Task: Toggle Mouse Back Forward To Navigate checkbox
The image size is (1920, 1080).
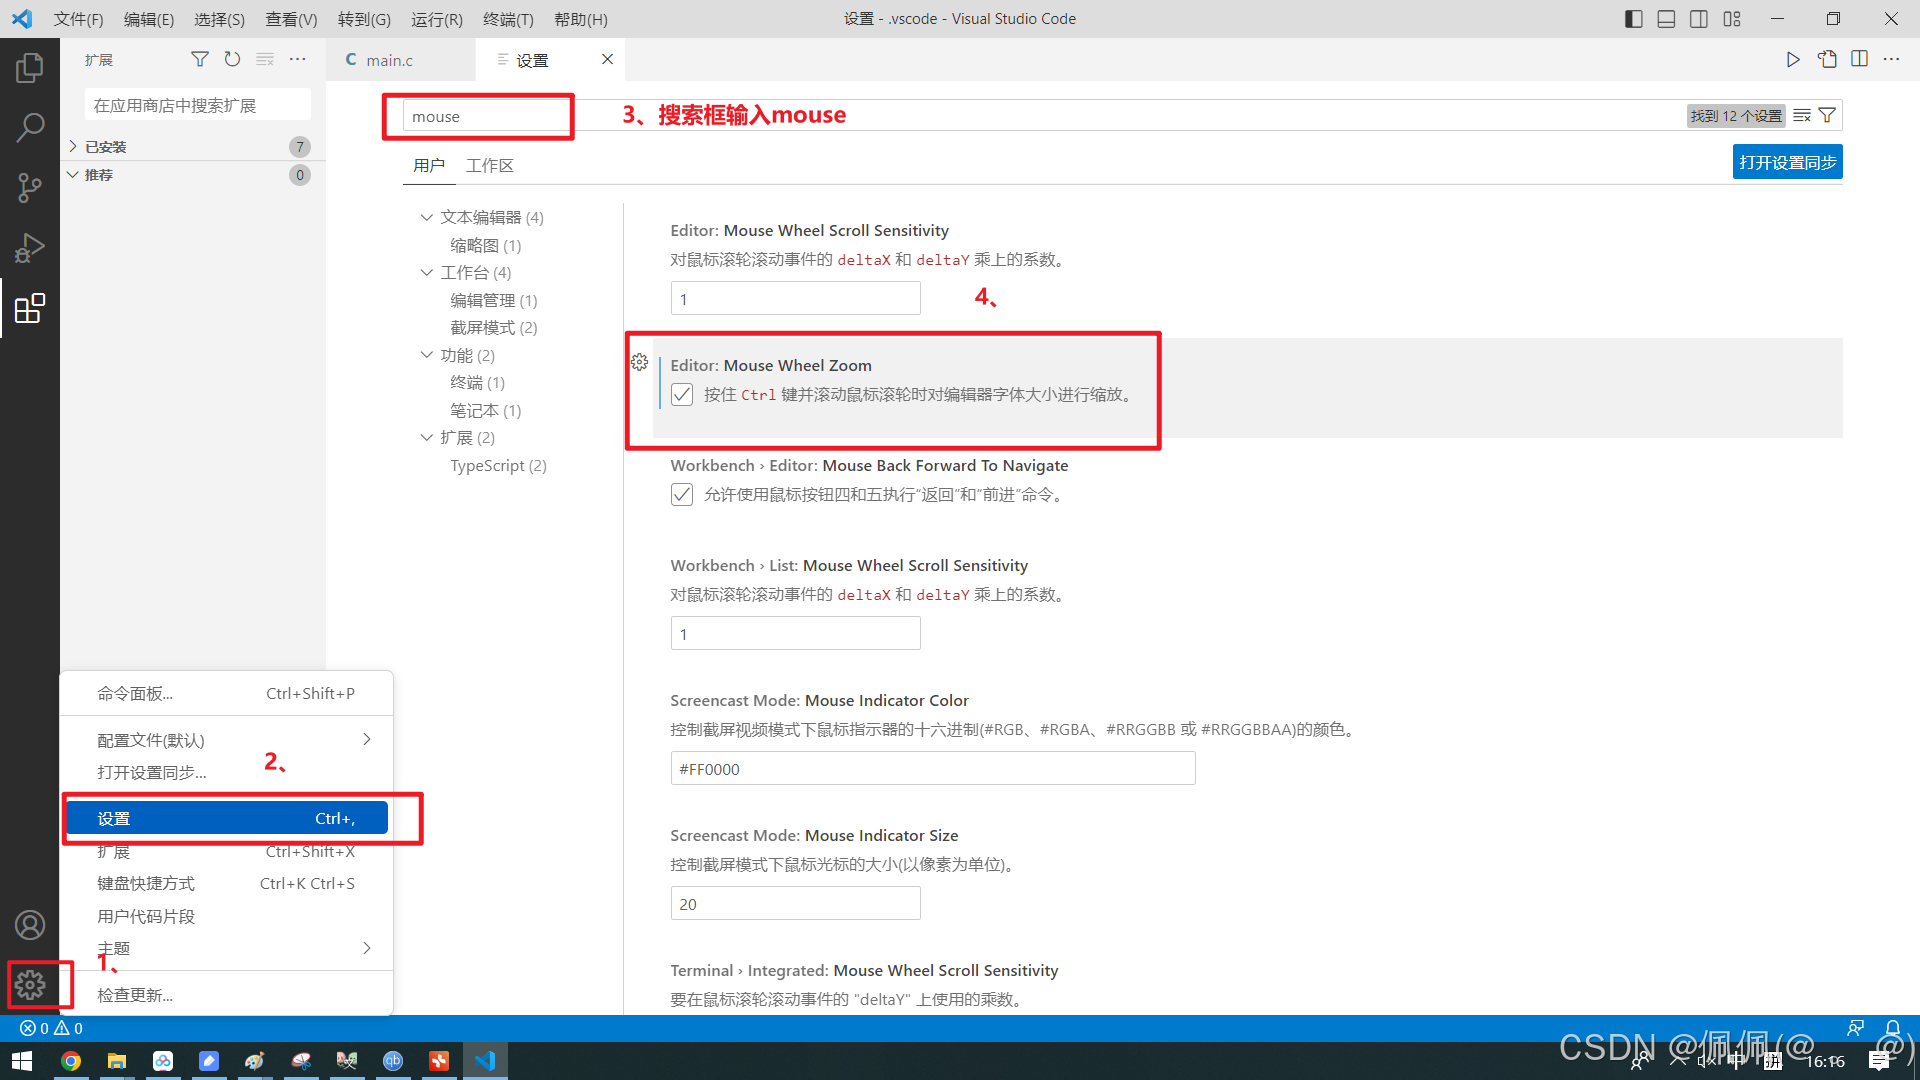Action: pyautogui.click(x=682, y=495)
